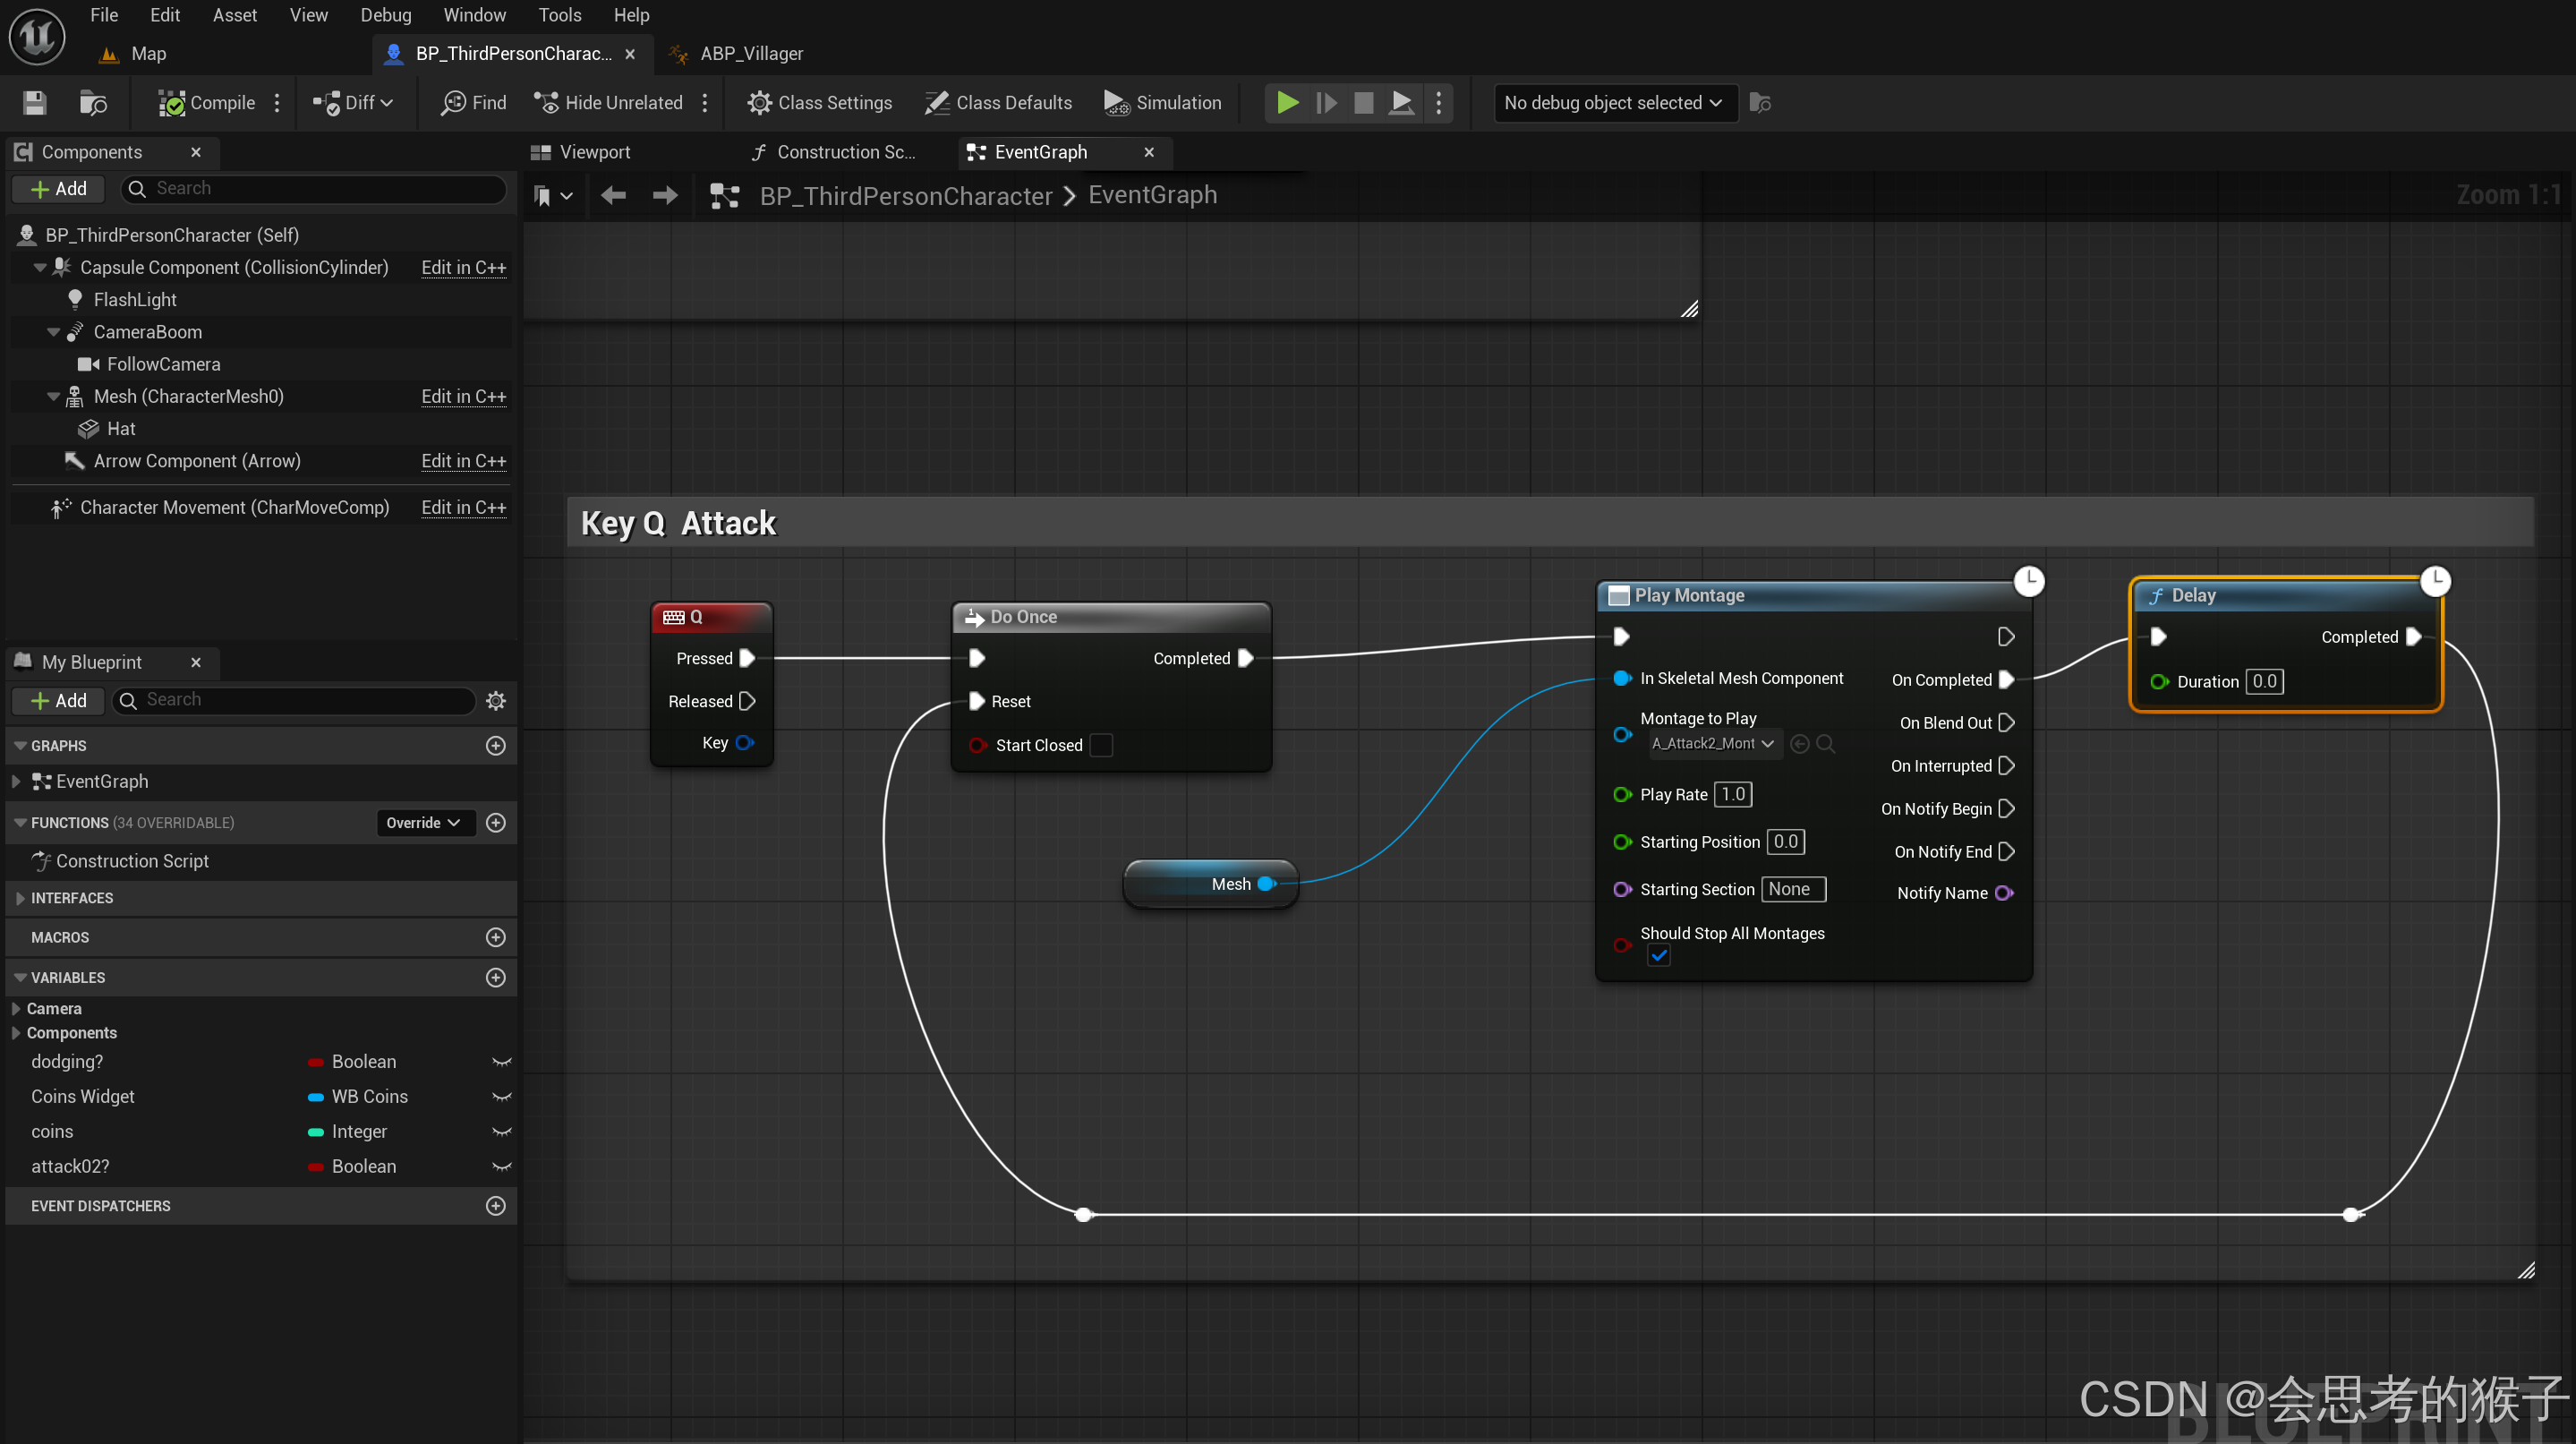The image size is (2576, 1444).
Task: Navigate back with the left arrow
Action: pyautogui.click(x=613, y=195)
